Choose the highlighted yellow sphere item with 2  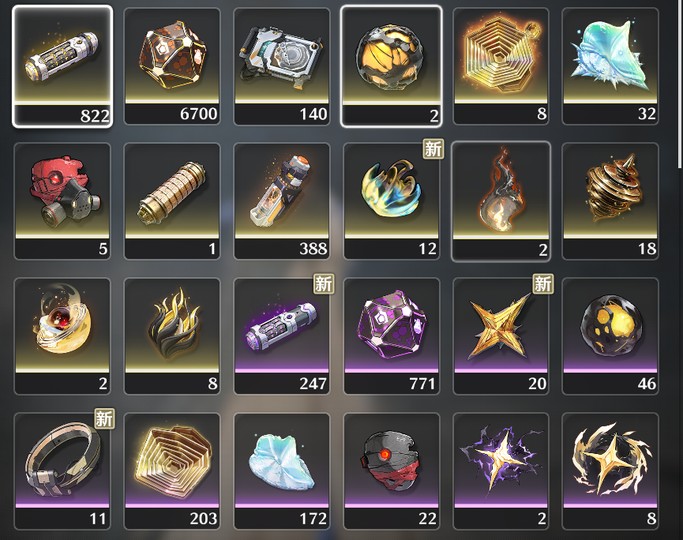(x=391, y=66)
